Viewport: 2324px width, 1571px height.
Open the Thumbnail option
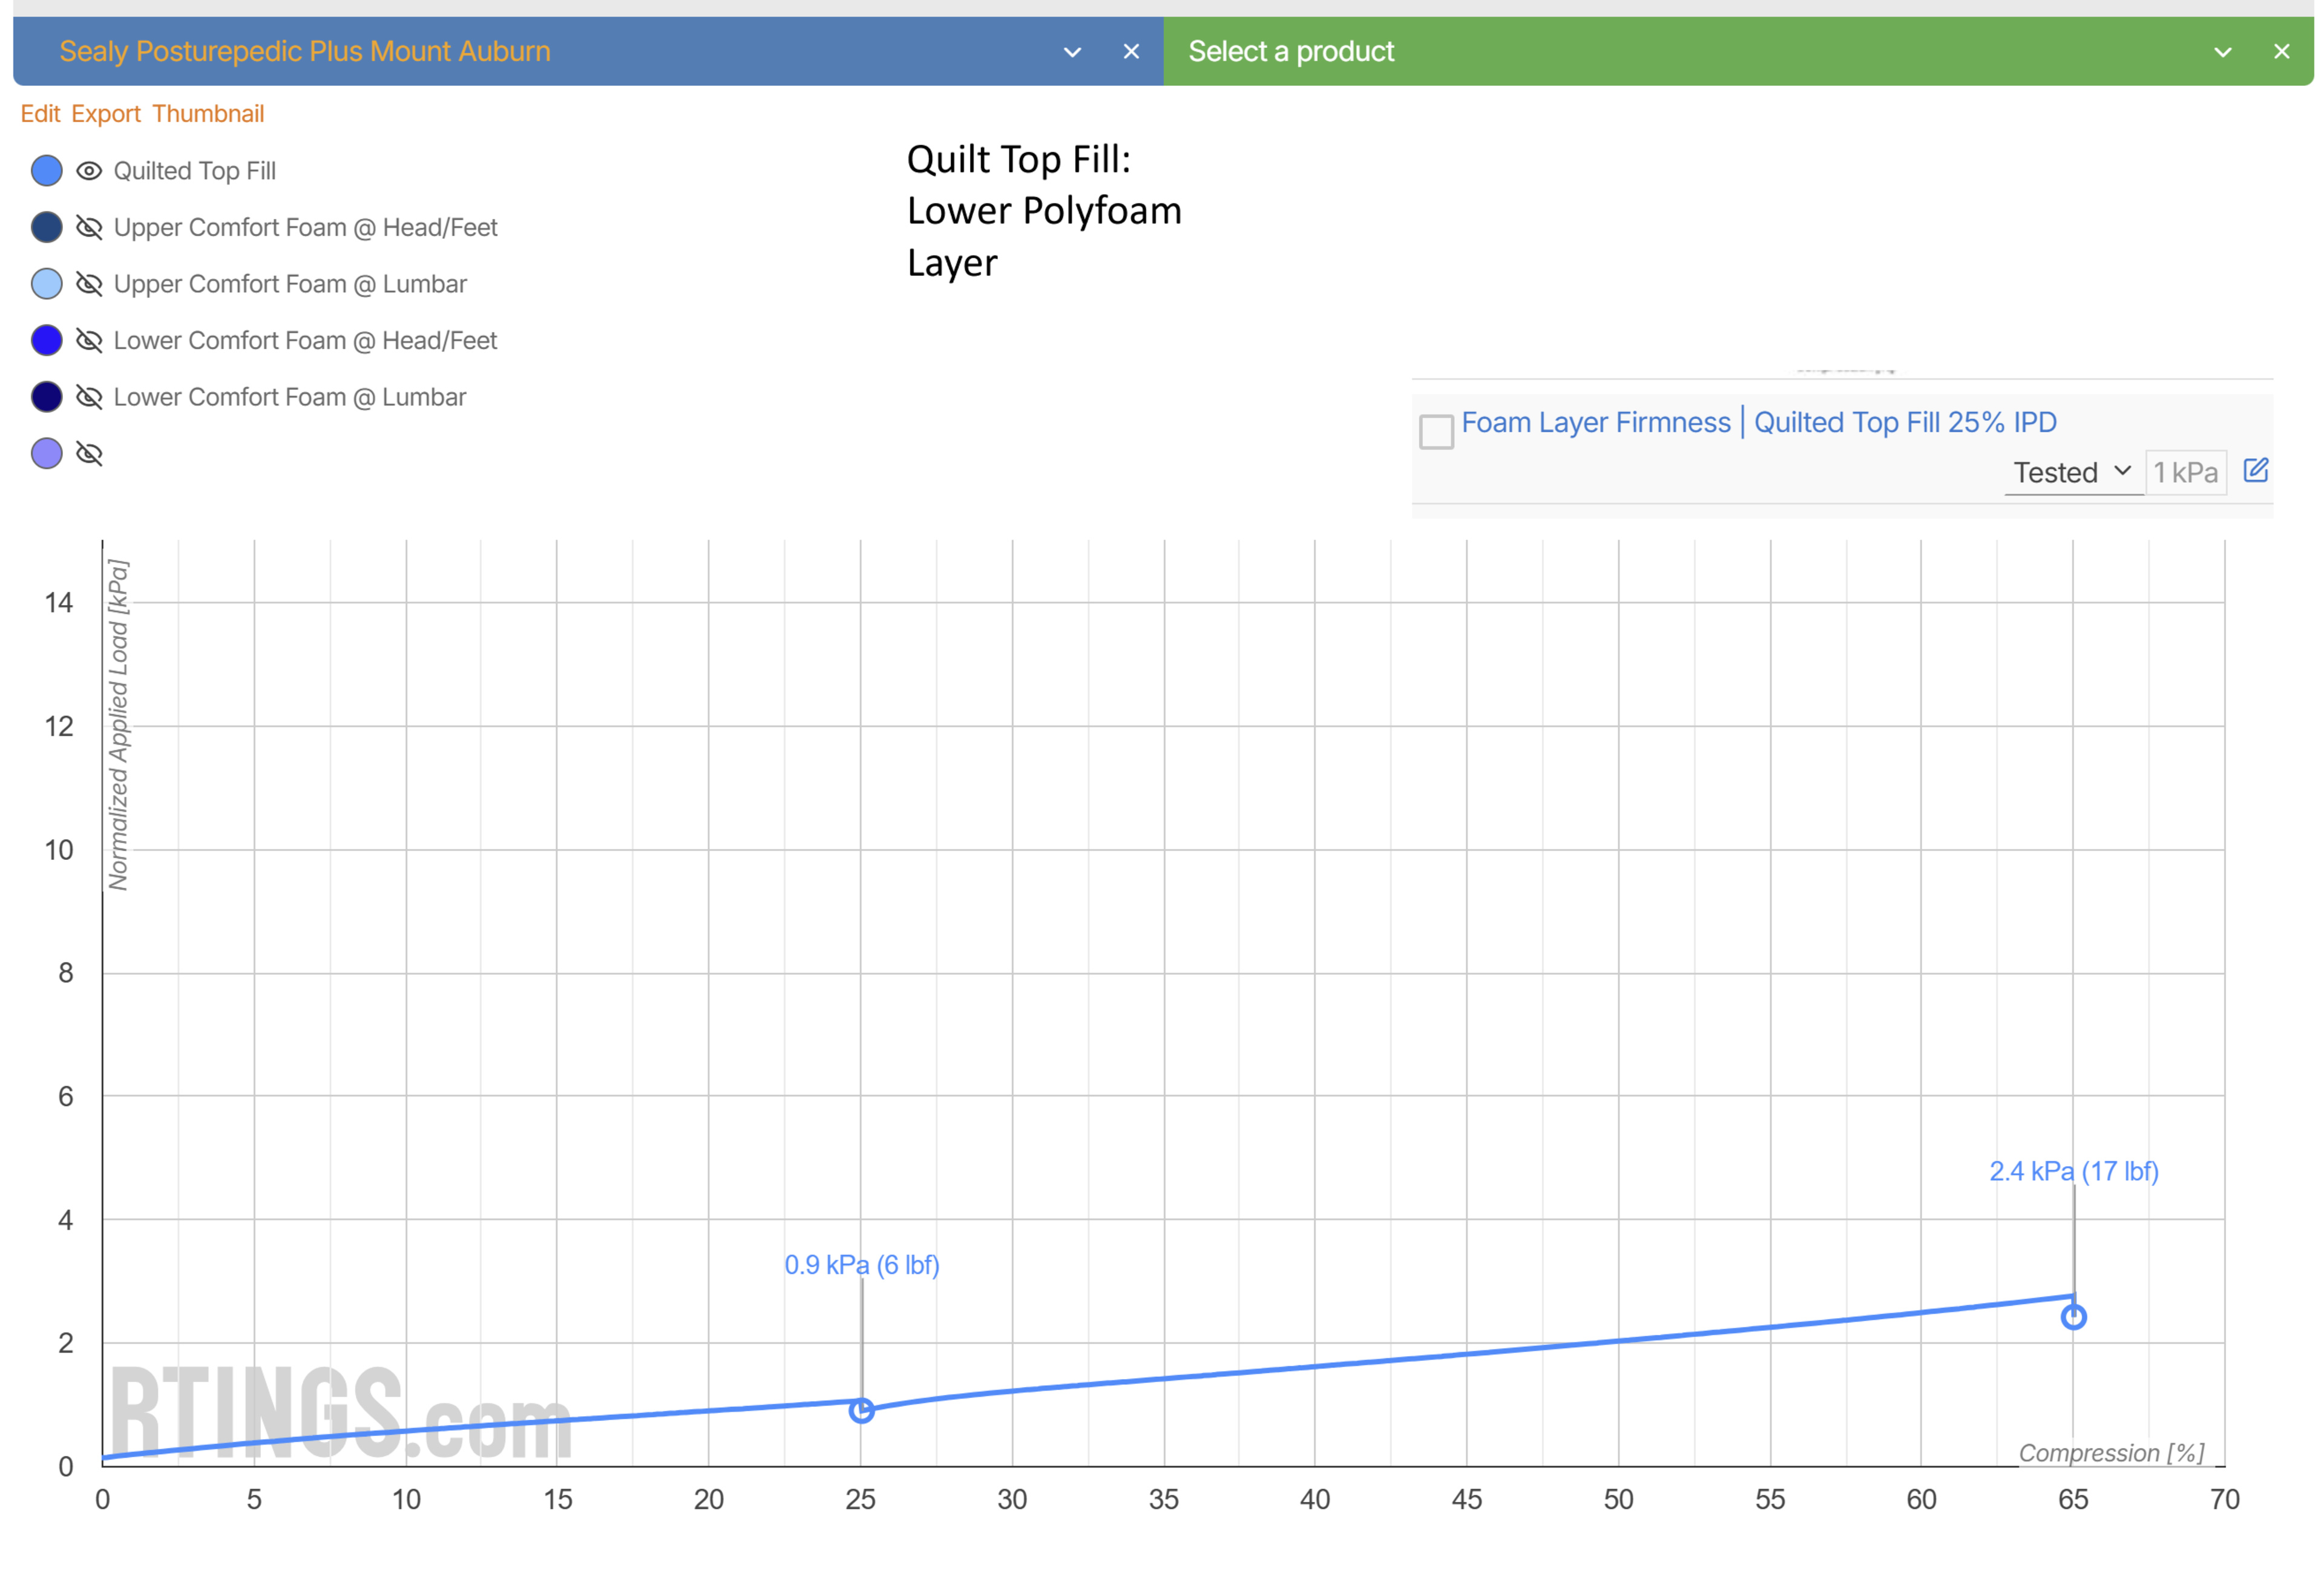coord(208,114)
